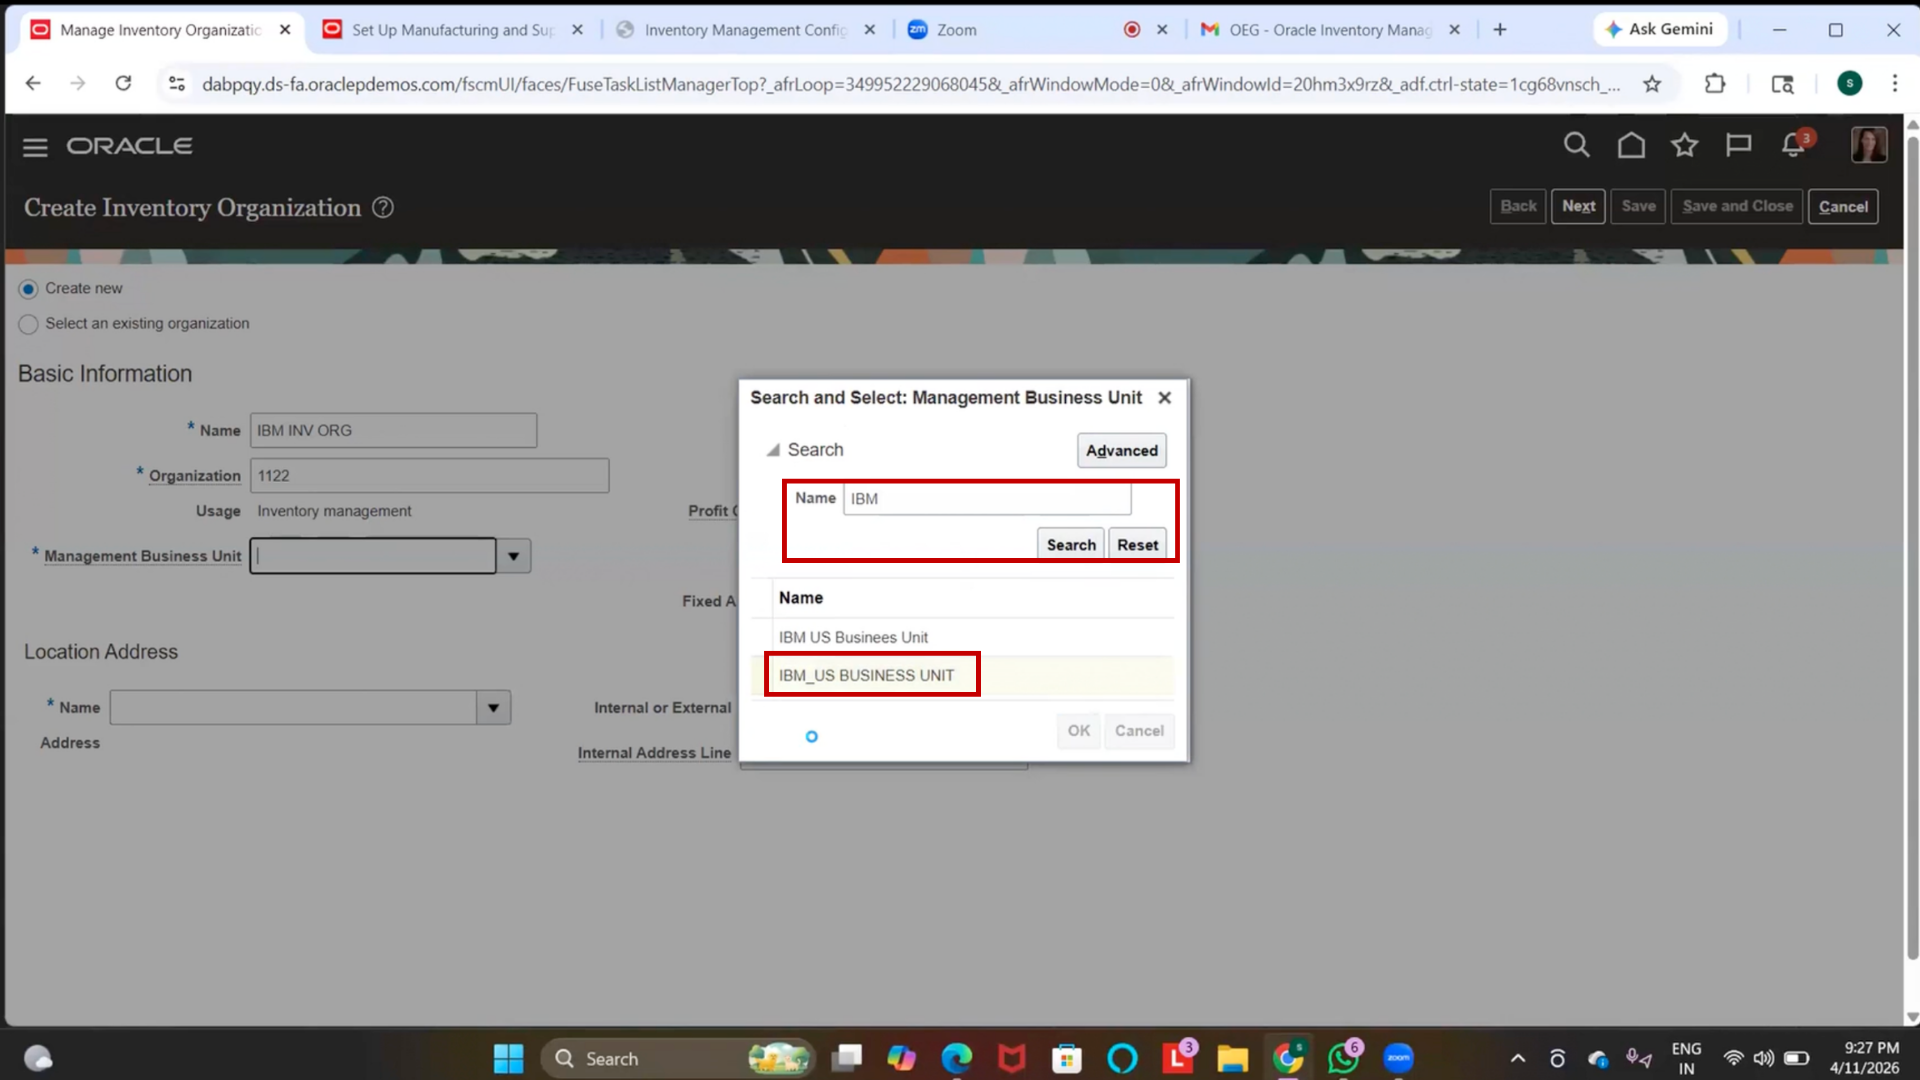Open a new browser tab
This screenshot has height=1080, width=1920.
tap(1500, 30)
